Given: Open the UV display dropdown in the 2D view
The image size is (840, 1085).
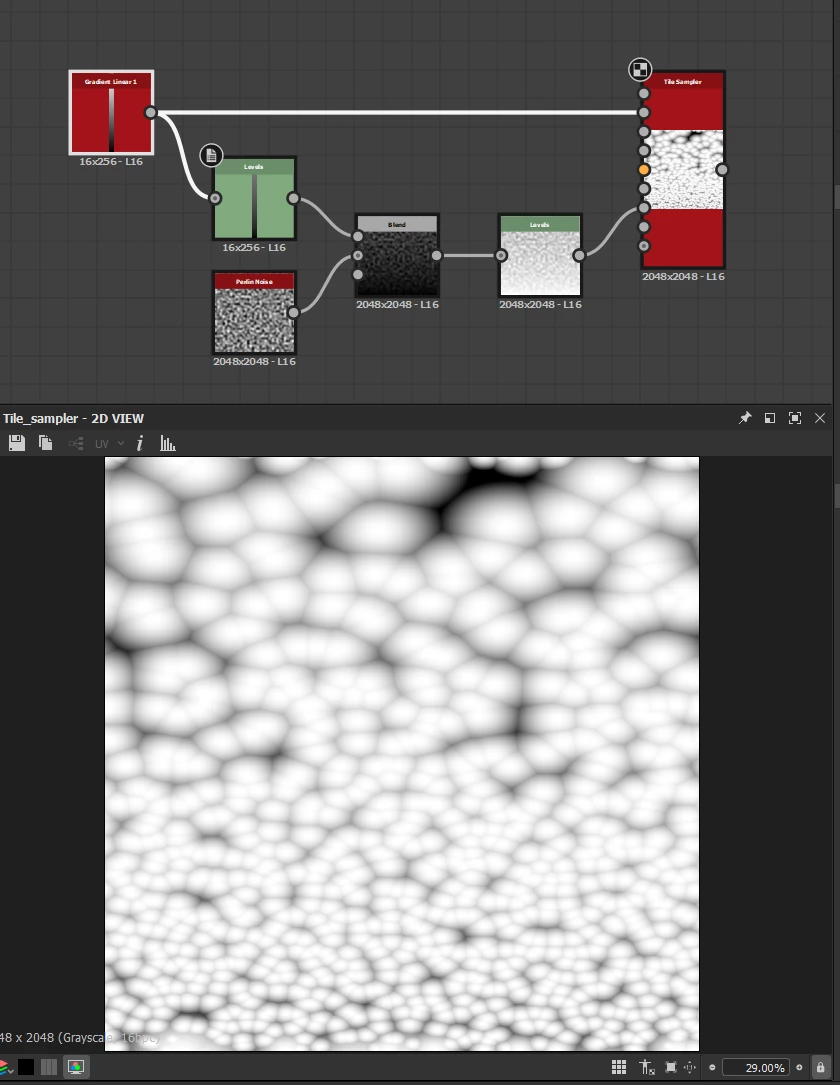Looking at the screenshot, I should tap(109, 444).
